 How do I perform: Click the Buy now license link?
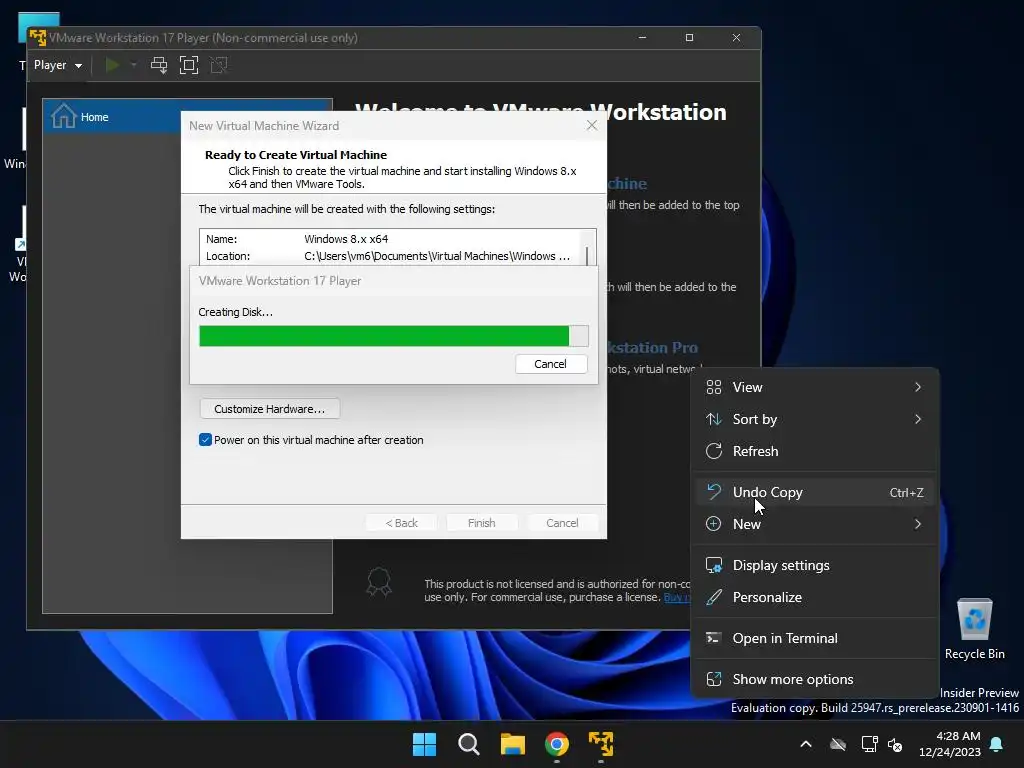tap(677, 597)
